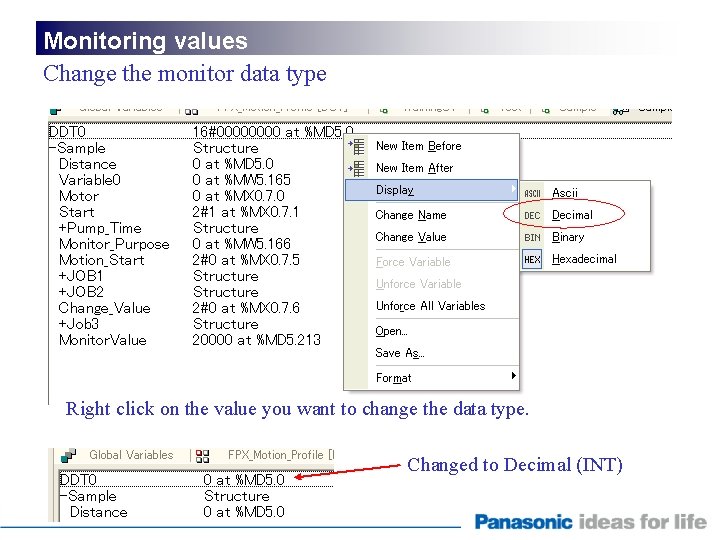
Task: Click value 2#1 at %MX0.7.1
Action: coord(246,212)
